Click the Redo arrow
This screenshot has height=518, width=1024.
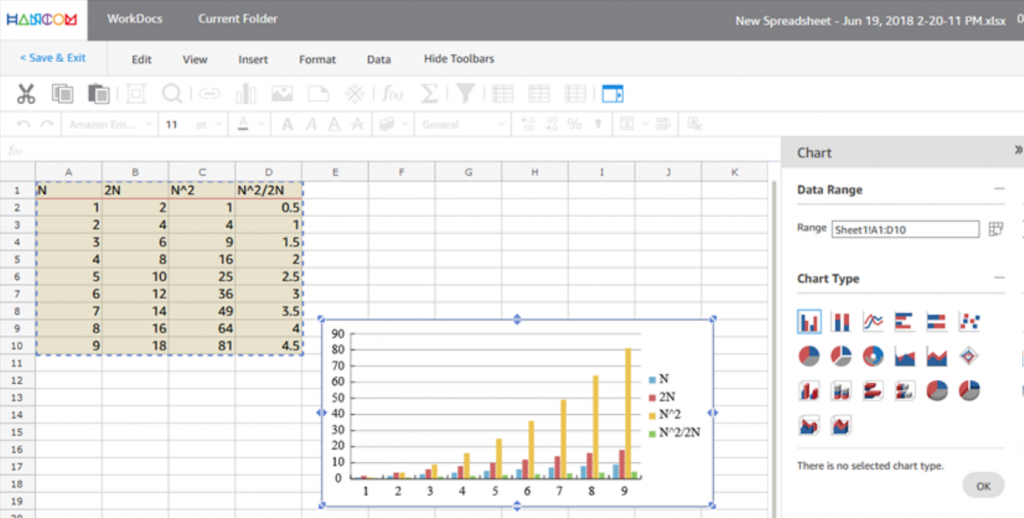click(47, 124)
